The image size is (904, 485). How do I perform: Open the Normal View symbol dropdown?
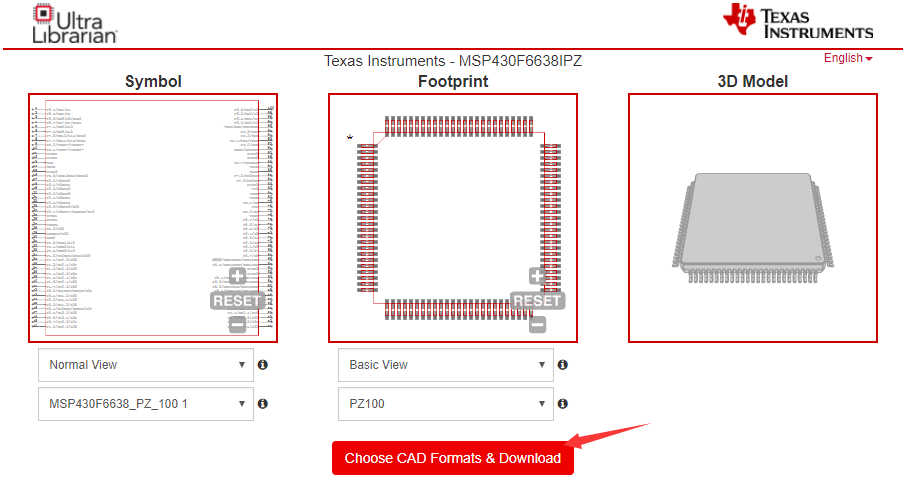(146, 365)
